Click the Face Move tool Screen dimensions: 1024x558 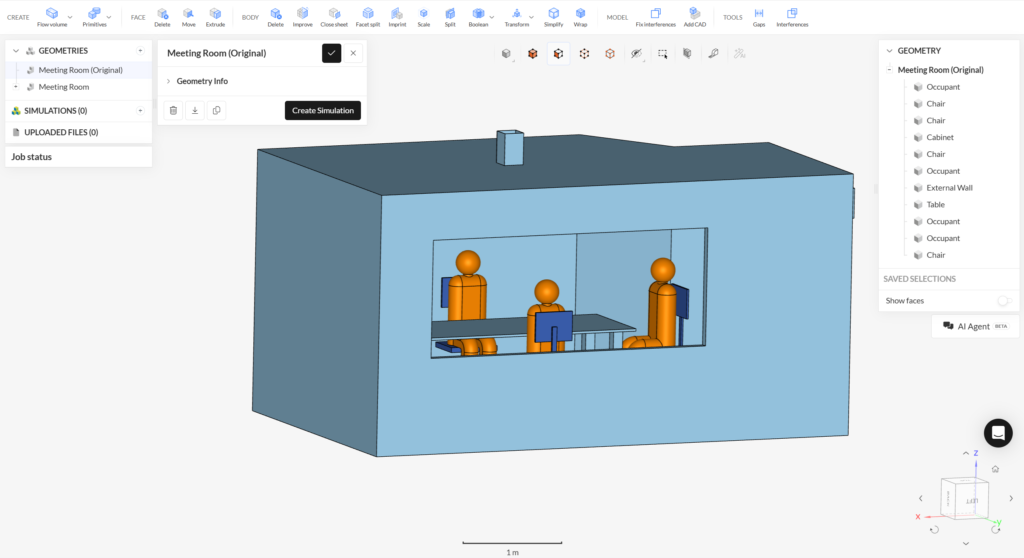coord(188,17)
